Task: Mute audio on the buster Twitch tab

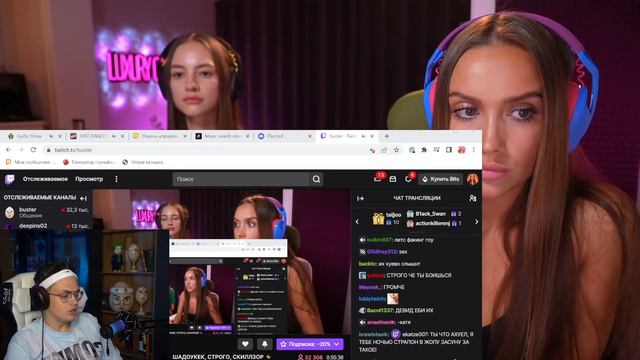Action: click(x=363, y=136)
